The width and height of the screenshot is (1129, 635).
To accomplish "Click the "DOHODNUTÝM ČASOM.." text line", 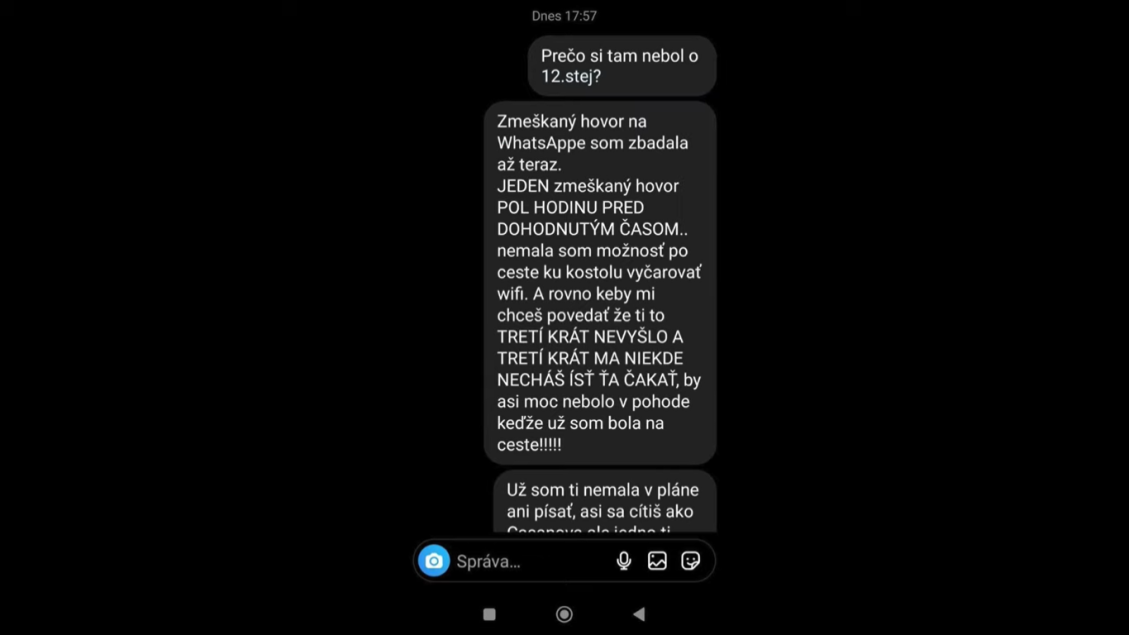I will 592,230.
